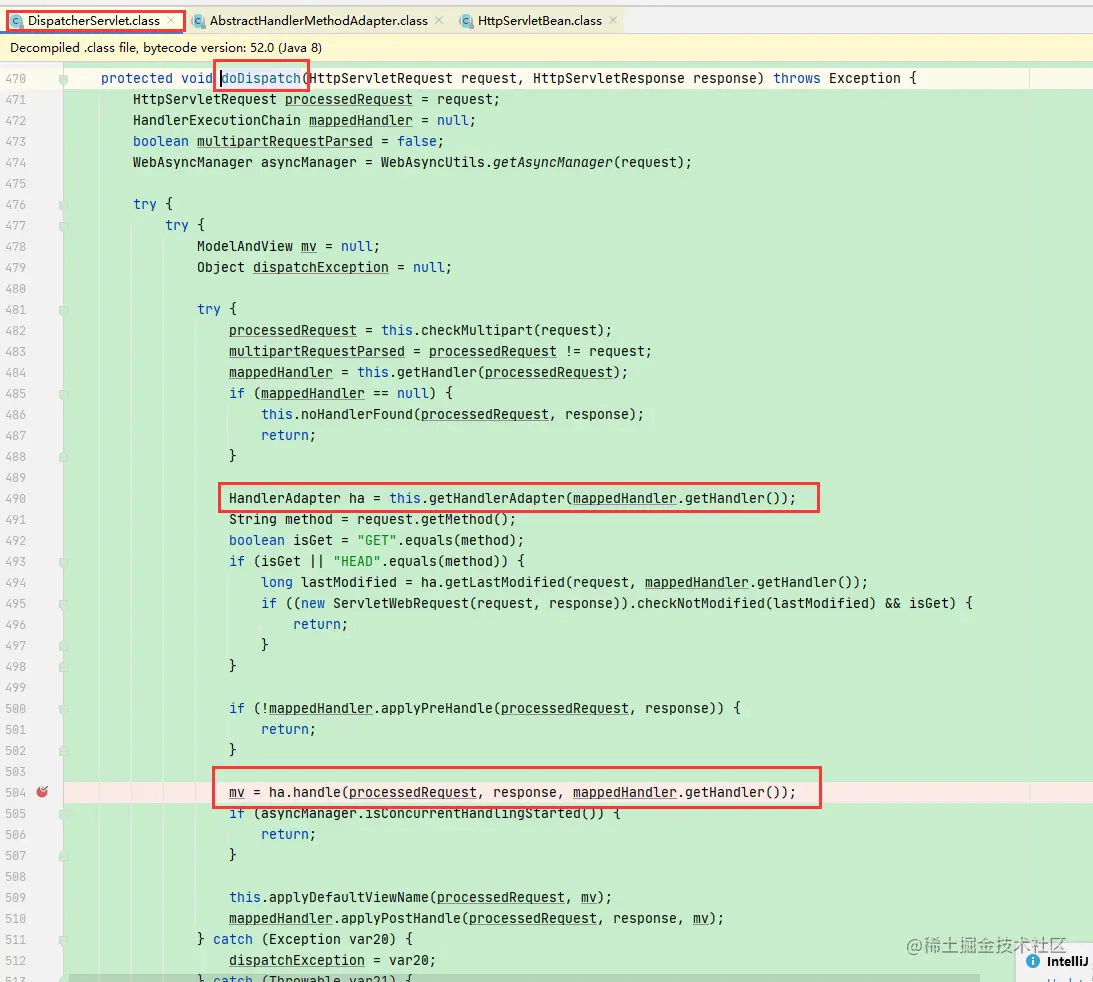Click the throws keyword on line 470
Screen dimensions: 1093x982
pyautogui.click(x=797, y=78)
